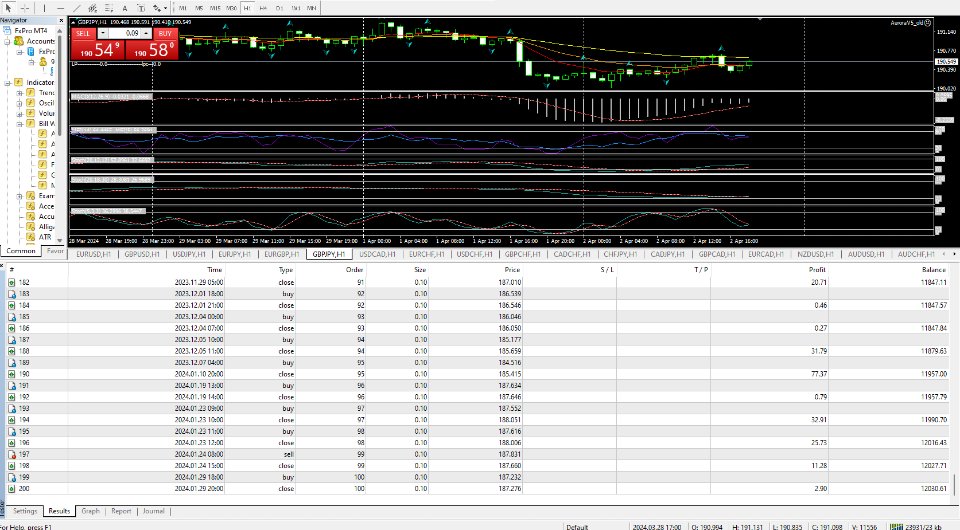The image size is (960, 530).
Task: Switch to Favorites tab in Navigator
Action: [x=54, y=251]
